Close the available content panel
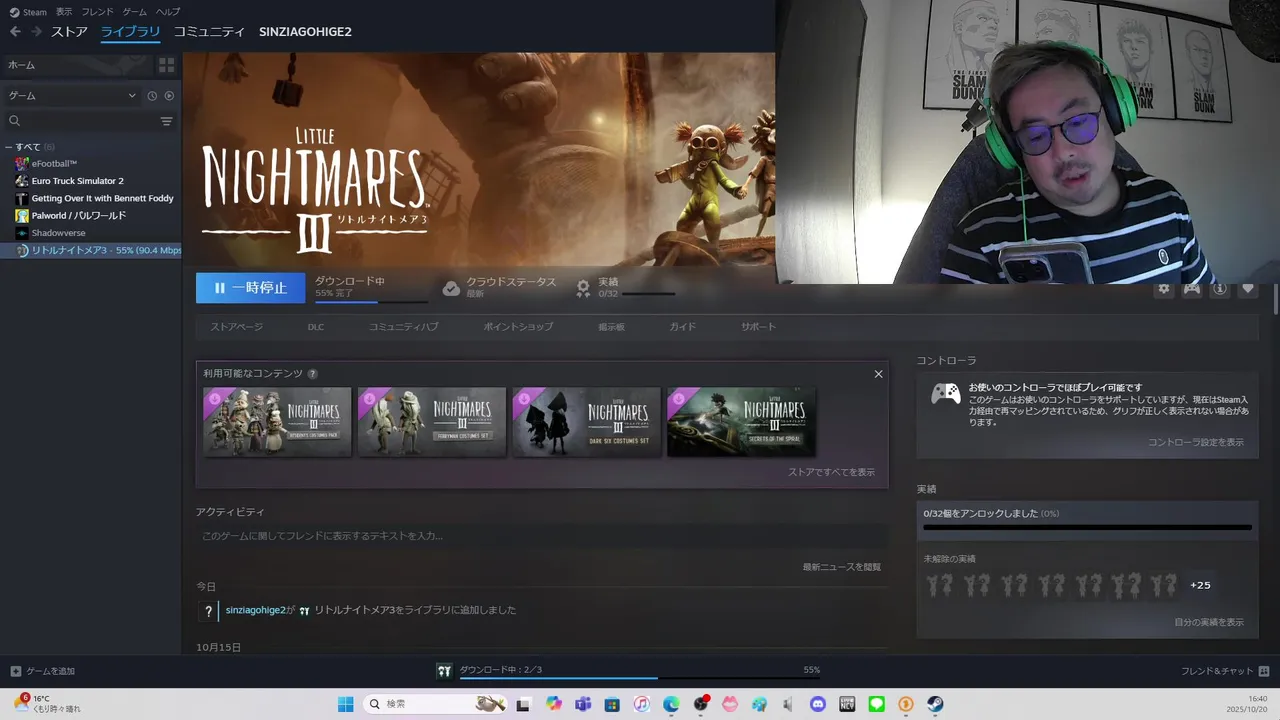1280x720 pixels. tap(878, 374)
